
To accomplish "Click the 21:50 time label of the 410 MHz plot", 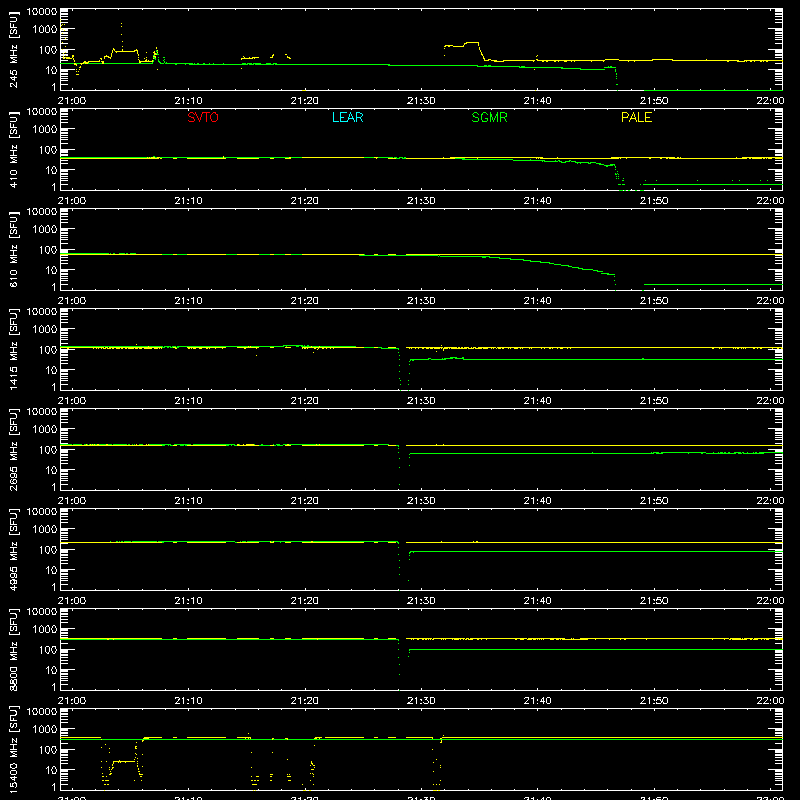I will [654, 201].
